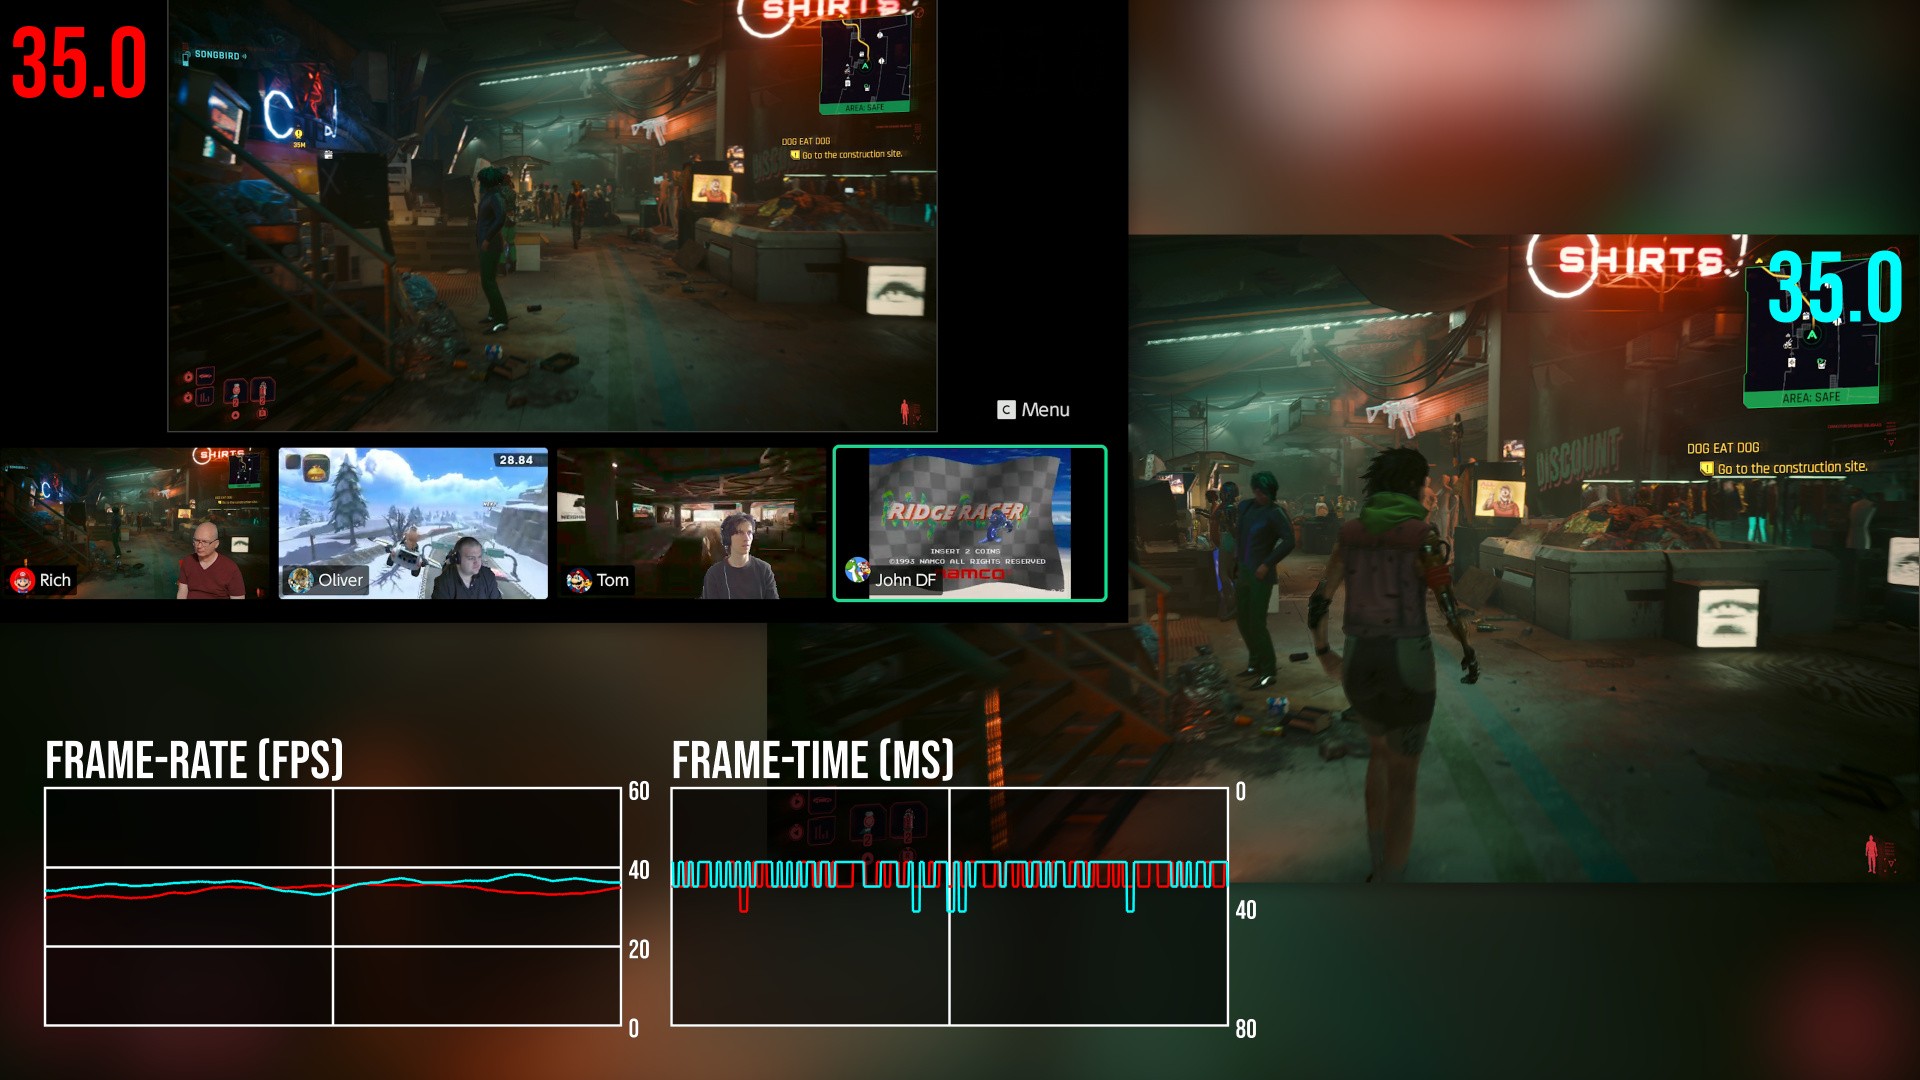Click Tom's Mario avatar icon
The height and width of the screenshot is (1080, 1920).
pyautogui.click(x=579, y=580)
